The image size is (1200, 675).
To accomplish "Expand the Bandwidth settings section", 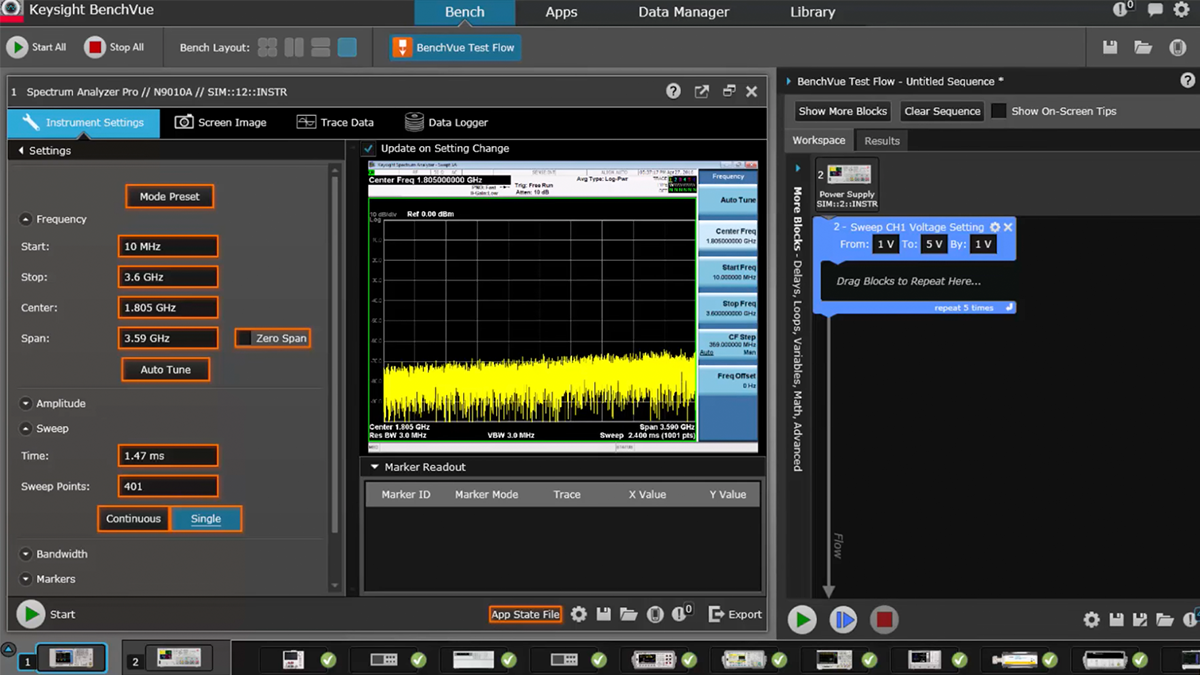I will point(26,554).
